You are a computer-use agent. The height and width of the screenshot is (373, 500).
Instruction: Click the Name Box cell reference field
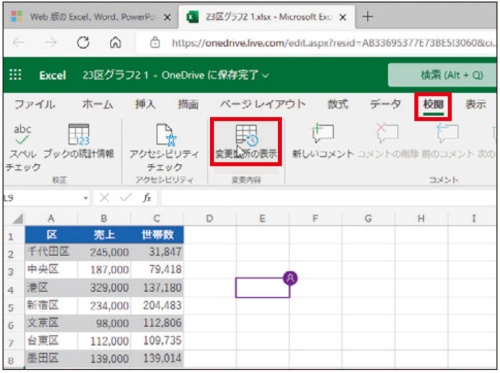click(x=42, y=198)
